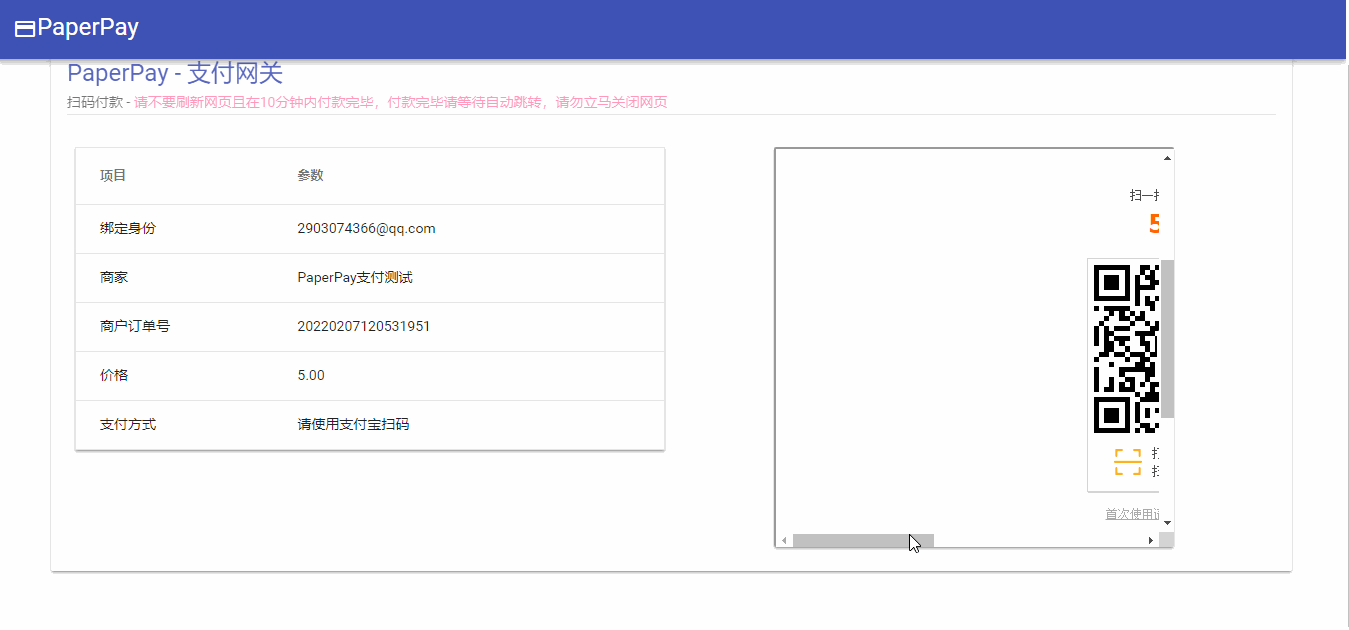Open the 首次使用 help link
Image resolution: width=1349 pixels, height=630 pixels.
[1132, 514]
